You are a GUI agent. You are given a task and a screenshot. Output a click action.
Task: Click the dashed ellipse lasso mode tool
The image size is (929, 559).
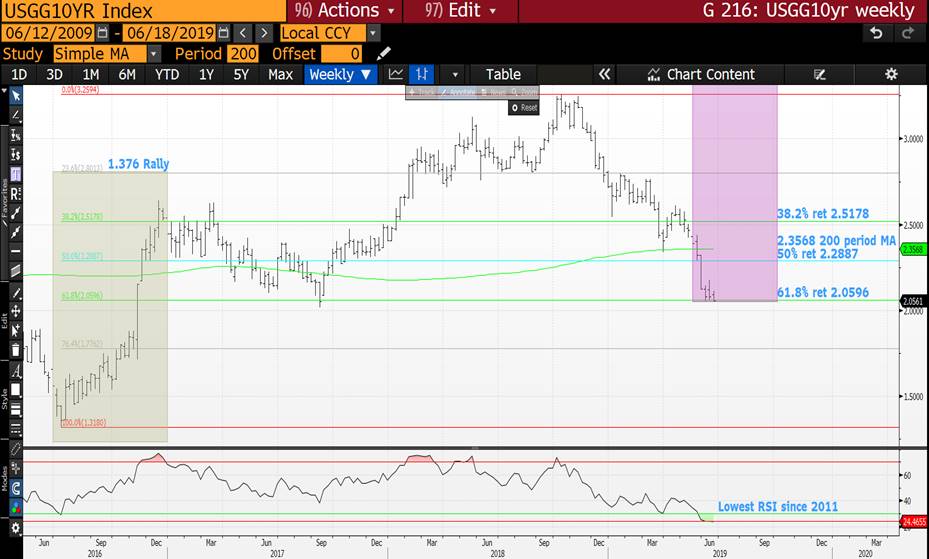pos(15,450)
